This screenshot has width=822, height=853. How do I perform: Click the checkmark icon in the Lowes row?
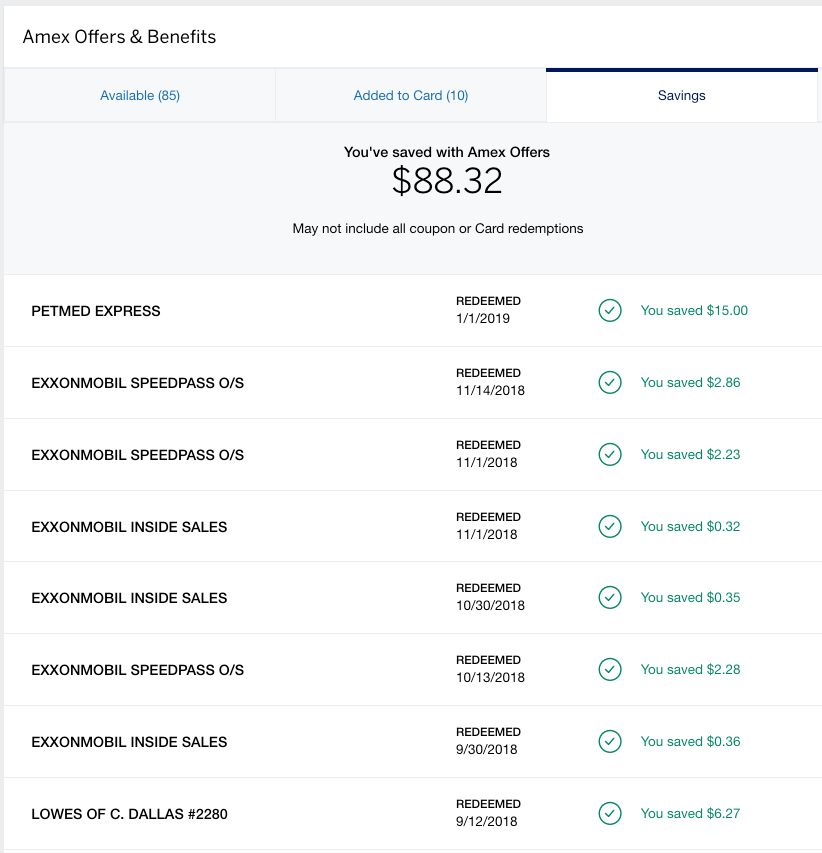[610, 813]
